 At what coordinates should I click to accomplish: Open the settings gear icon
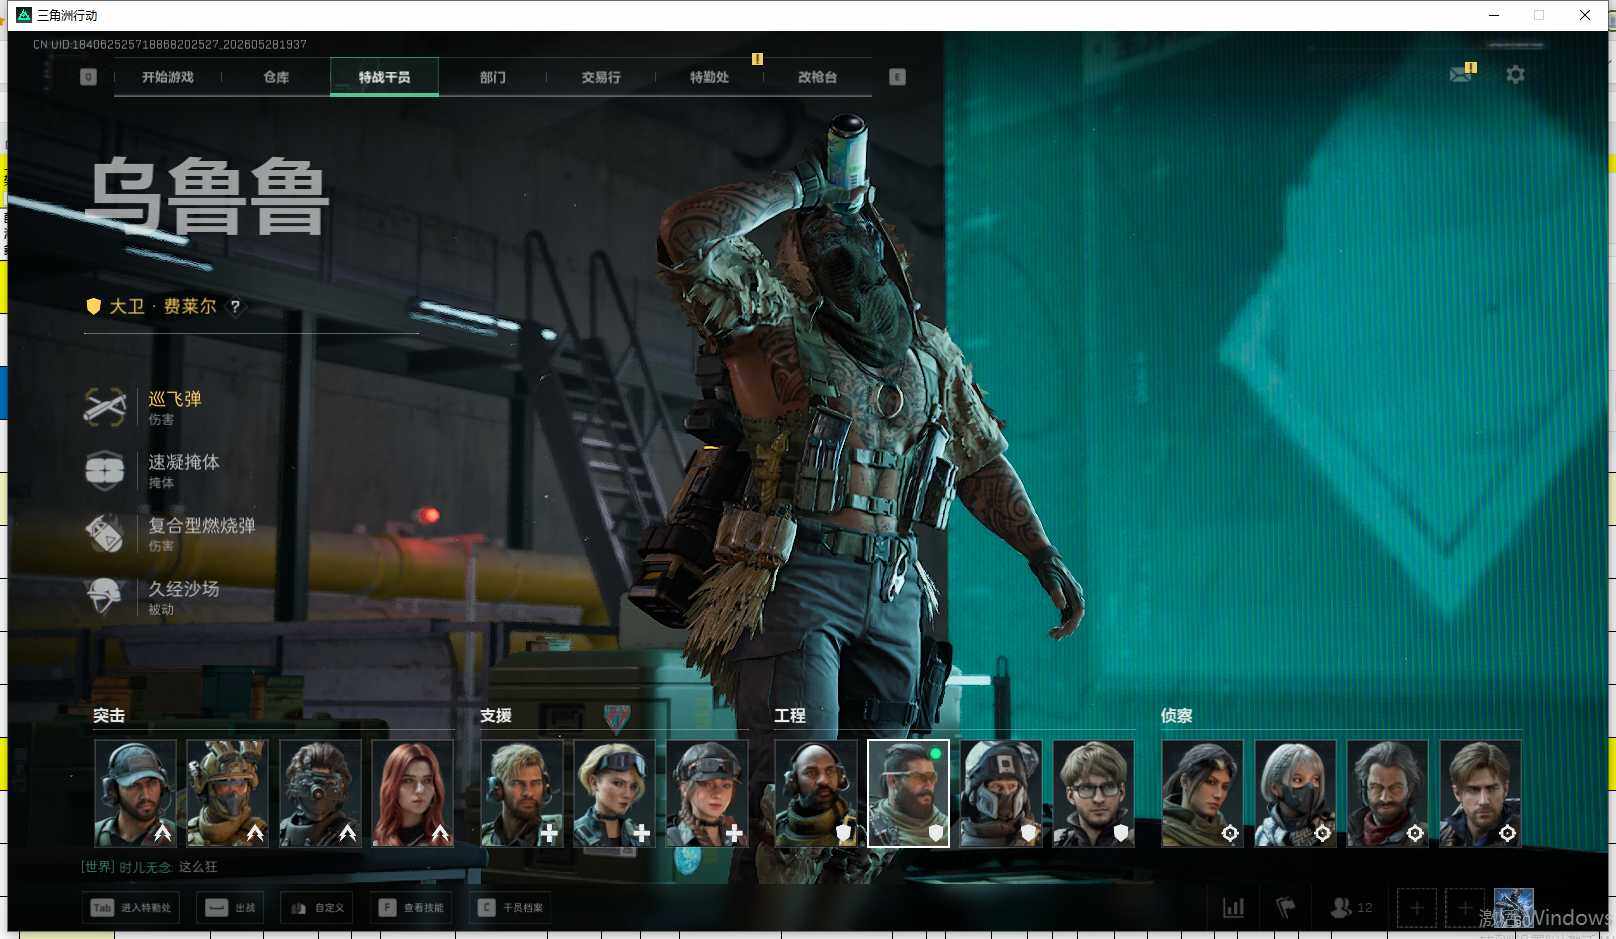1515,75
